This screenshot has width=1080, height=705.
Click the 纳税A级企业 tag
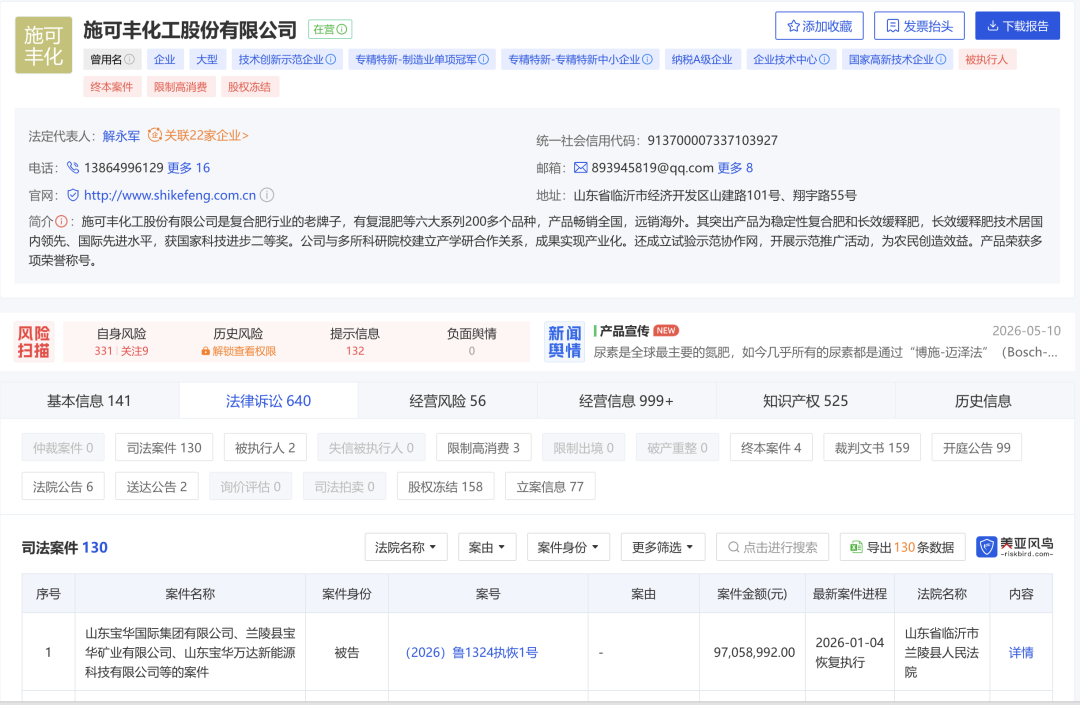[x=702, y=59]
